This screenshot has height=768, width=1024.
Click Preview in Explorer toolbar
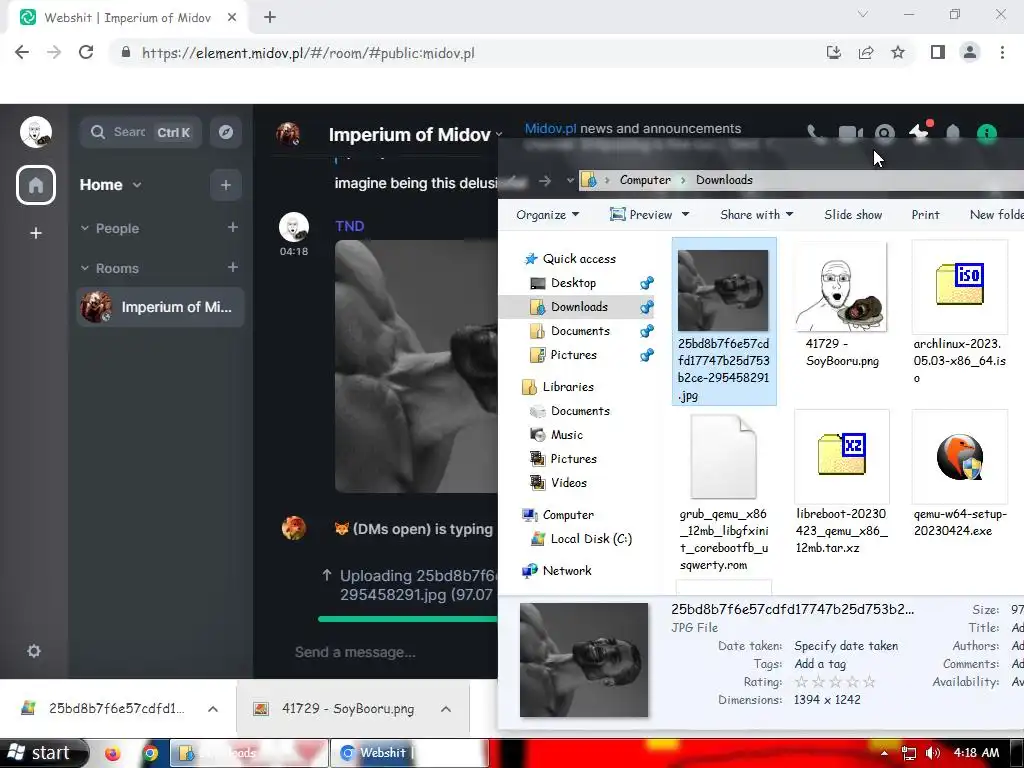641,215
